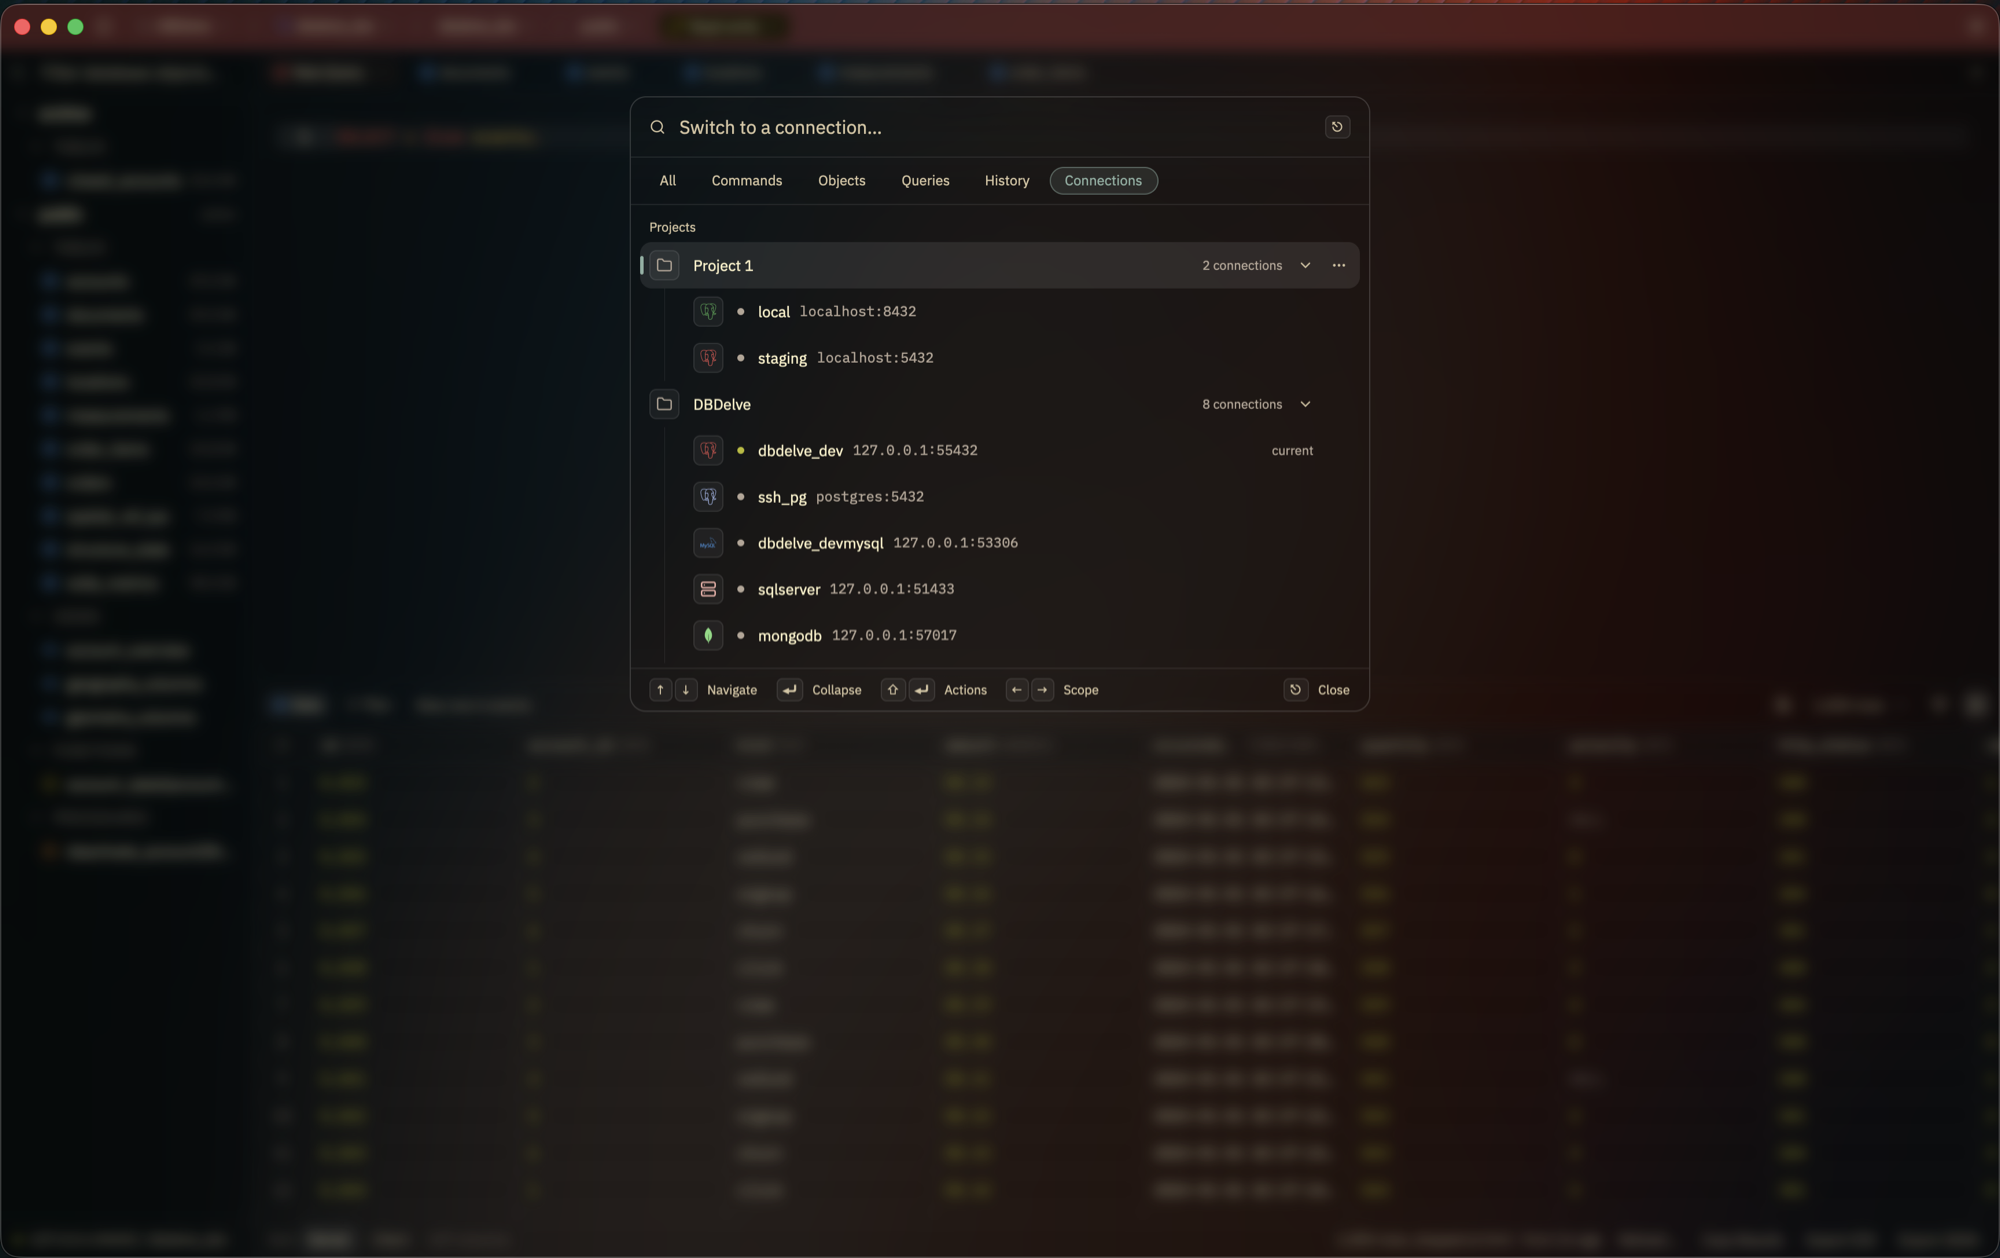Click the MySQL icon for dbdelve_devmysql
This screenshot has height=1258, width=2000.
click(708, 543)
